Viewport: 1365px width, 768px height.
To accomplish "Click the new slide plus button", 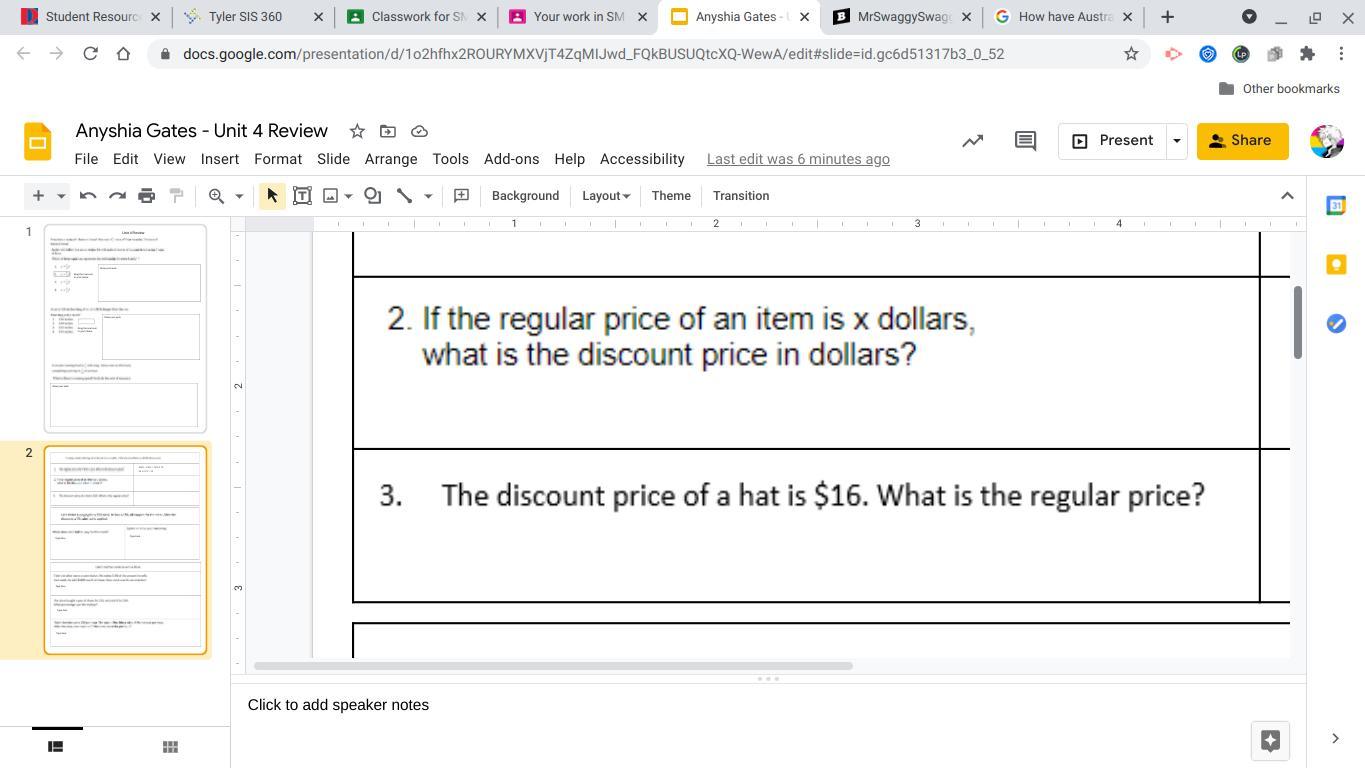I will tap(38, 196).
